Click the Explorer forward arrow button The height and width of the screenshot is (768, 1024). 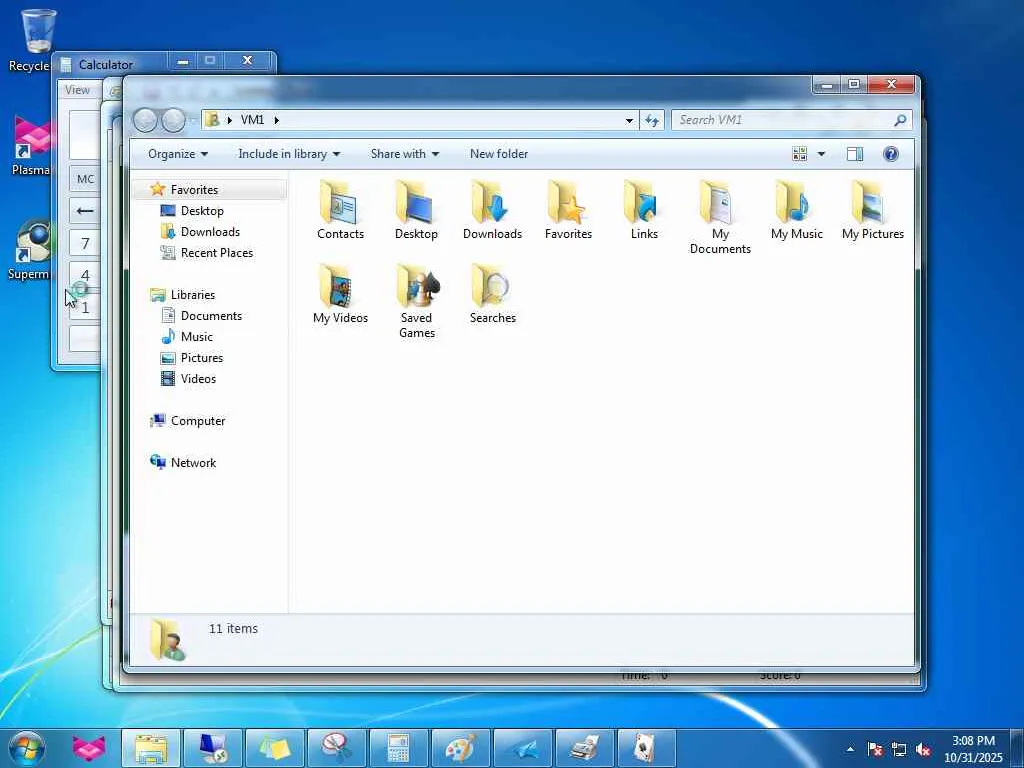click(x=173, y=120)
